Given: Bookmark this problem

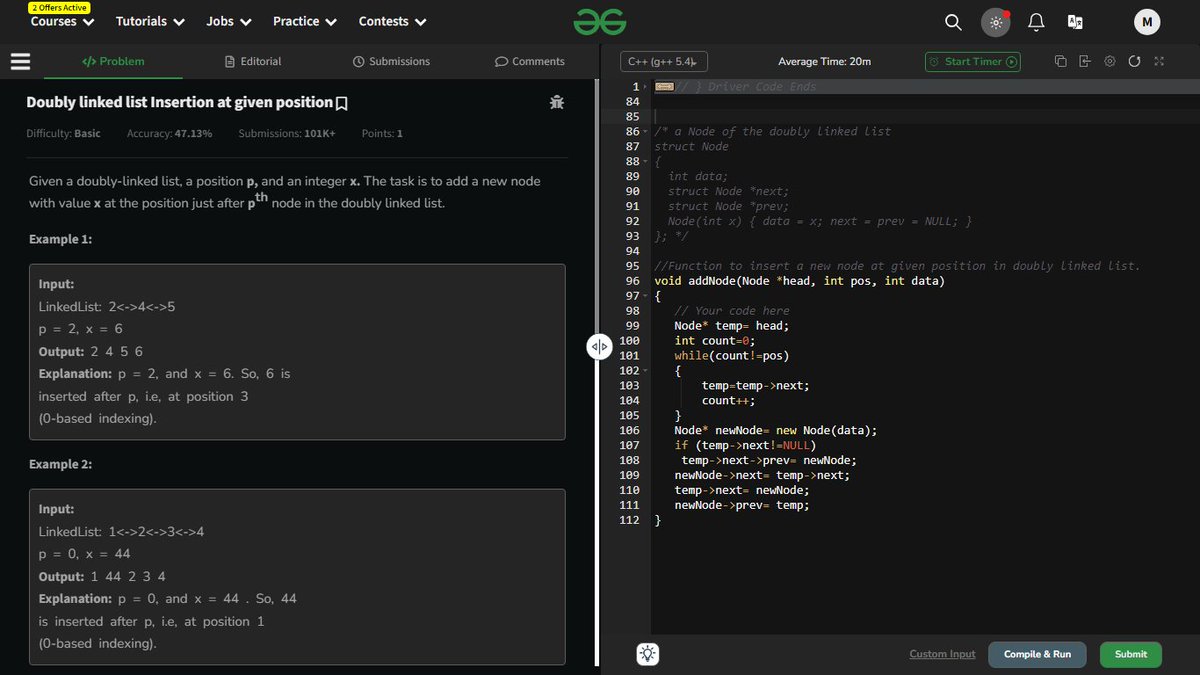Looking at the screenshot, I should pyautogui.click(x=342, y=103).
